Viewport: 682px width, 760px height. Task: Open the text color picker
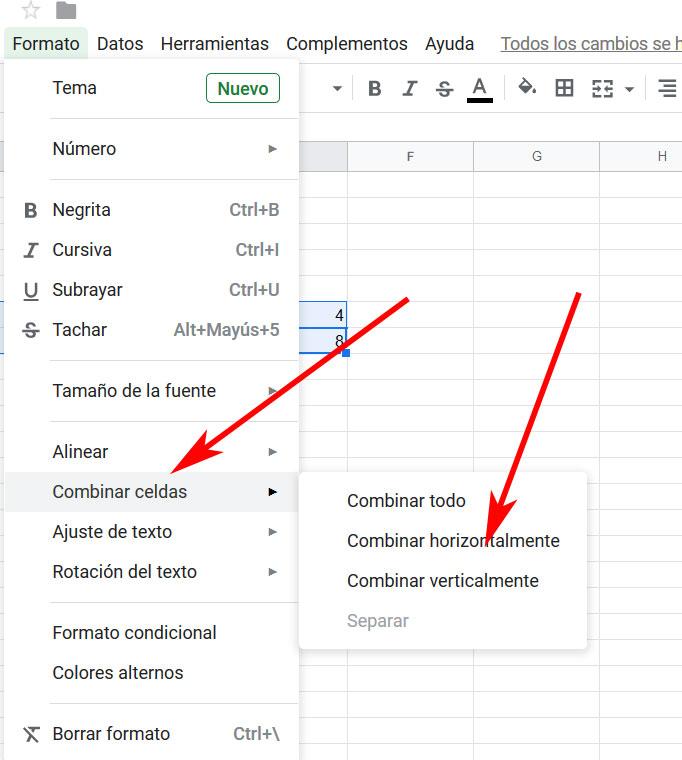[479, 90]
